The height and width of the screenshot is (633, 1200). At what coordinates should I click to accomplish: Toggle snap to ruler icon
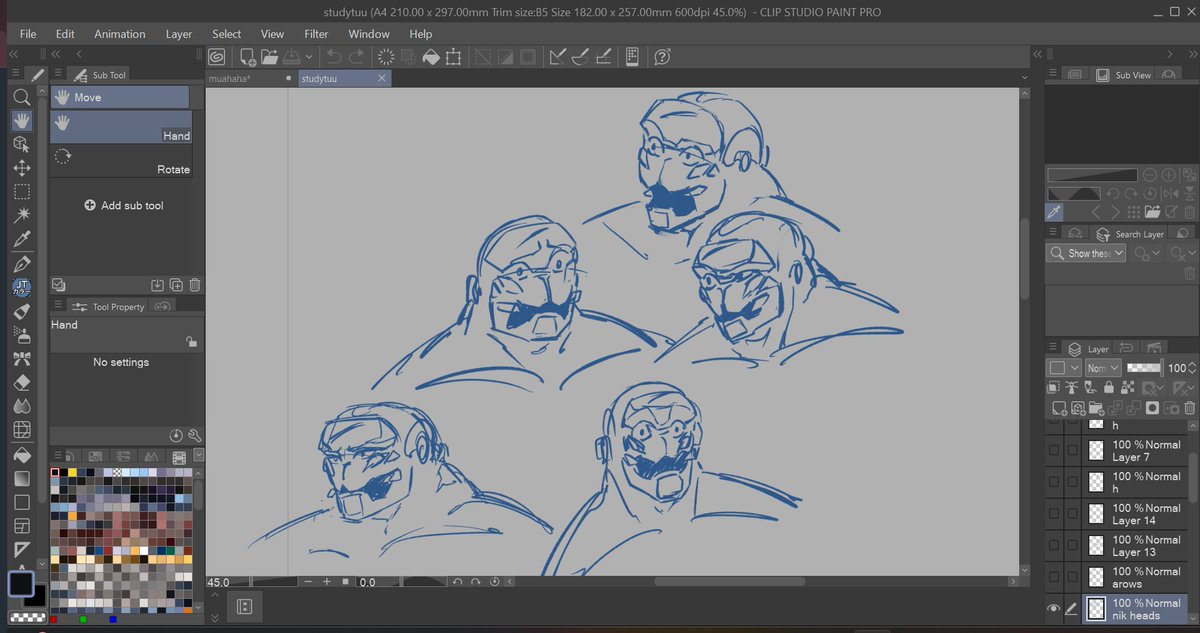(558, 58)
